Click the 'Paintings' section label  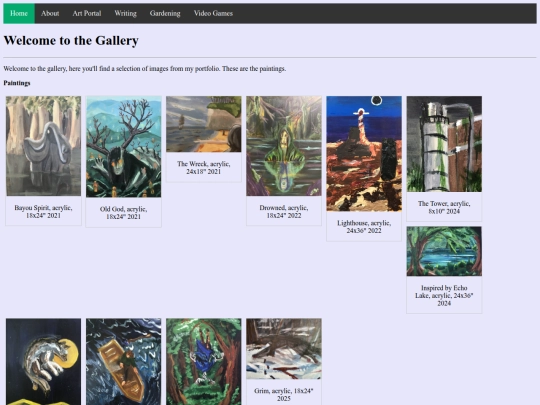pyautogui.click(x=17, y=83)
